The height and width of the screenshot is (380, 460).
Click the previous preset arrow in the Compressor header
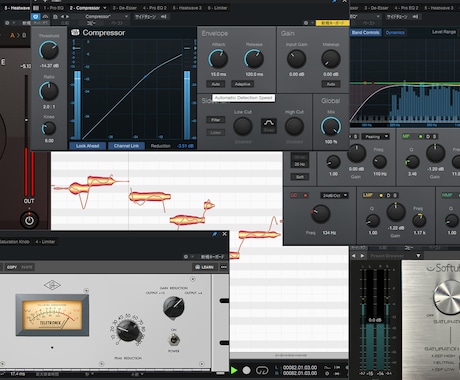(62, 16)
